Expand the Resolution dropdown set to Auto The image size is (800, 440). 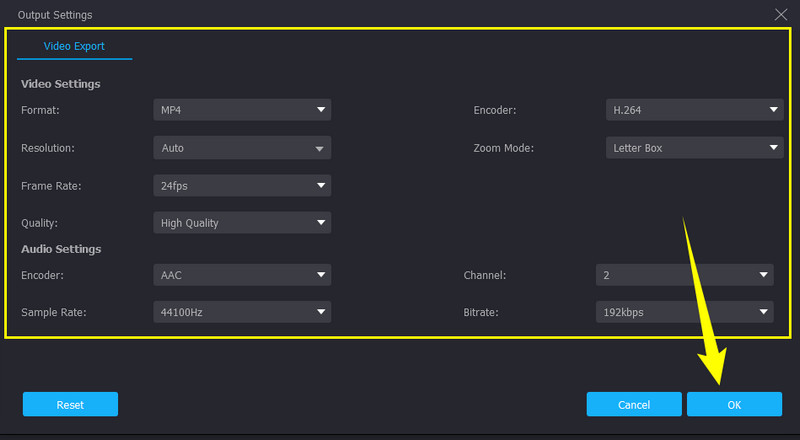click(241, 148)
